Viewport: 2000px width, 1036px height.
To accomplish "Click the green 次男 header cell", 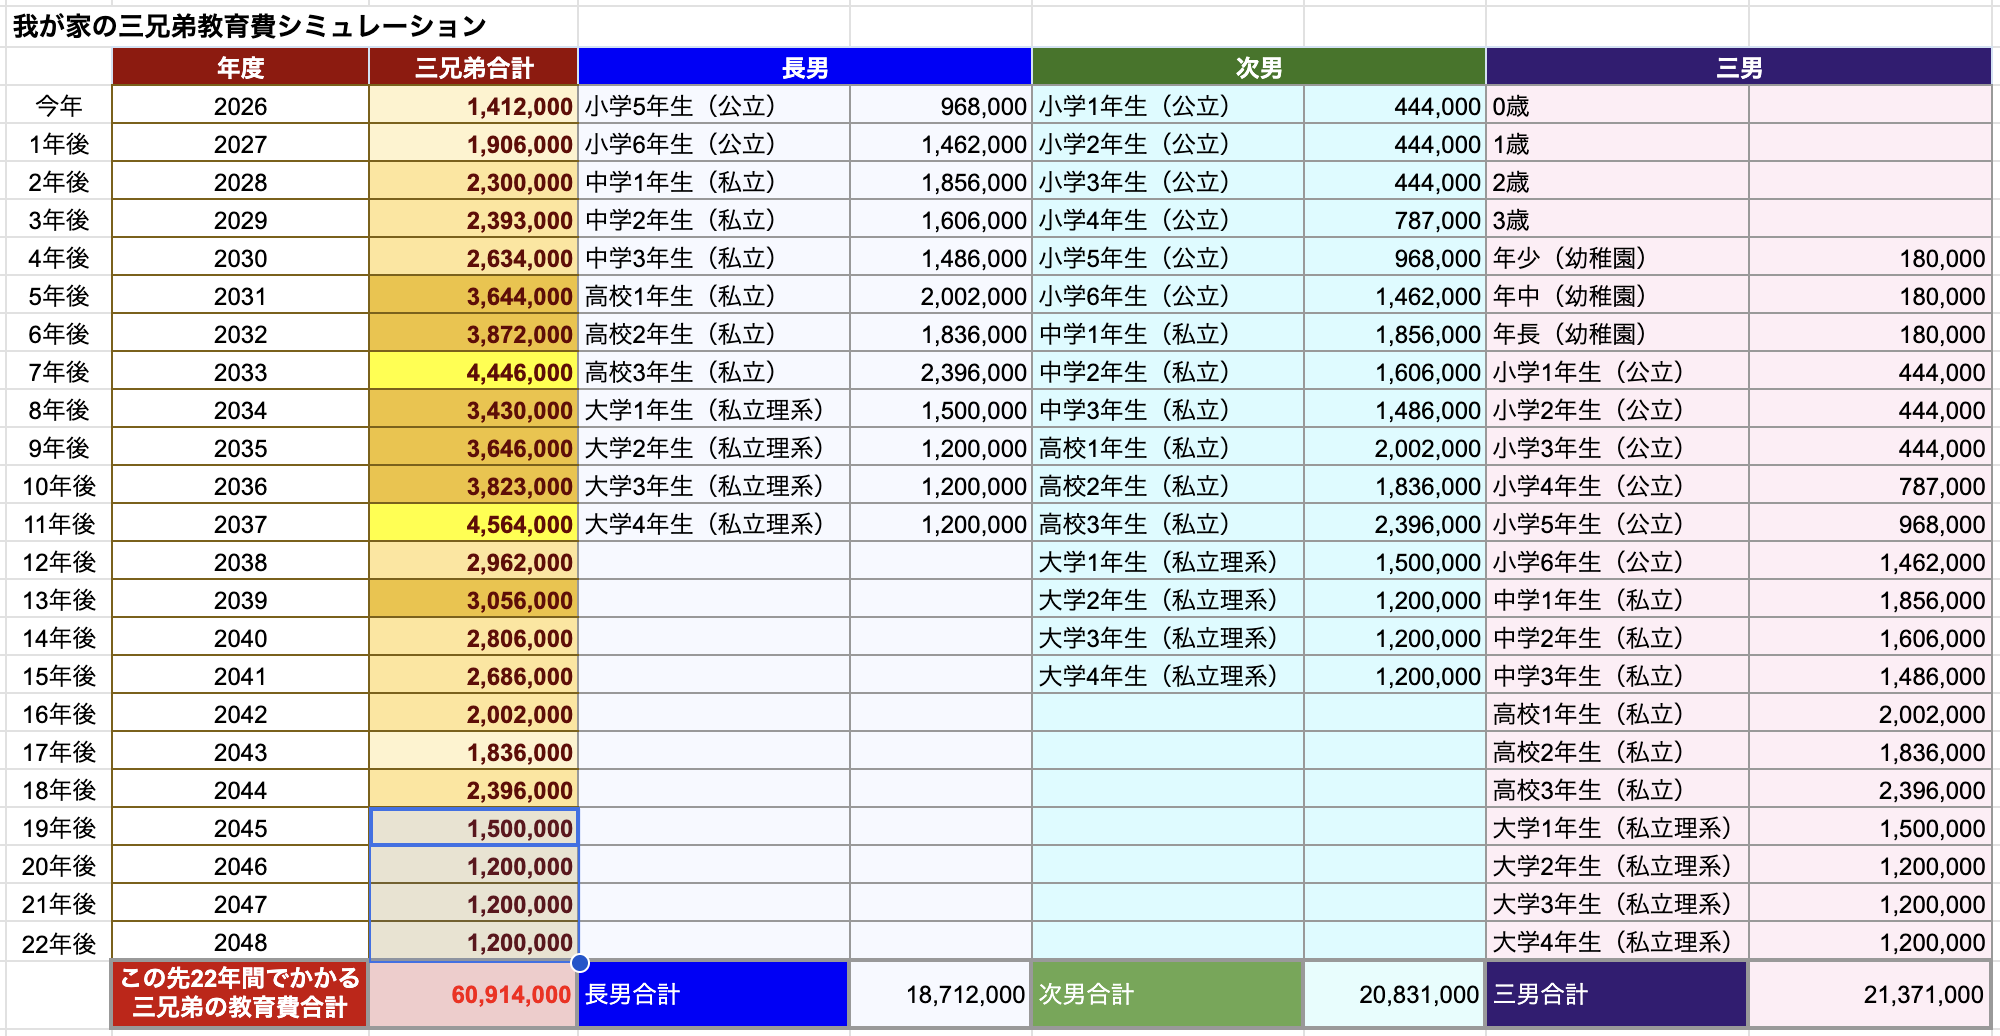I will click(x=1258, y=68).
